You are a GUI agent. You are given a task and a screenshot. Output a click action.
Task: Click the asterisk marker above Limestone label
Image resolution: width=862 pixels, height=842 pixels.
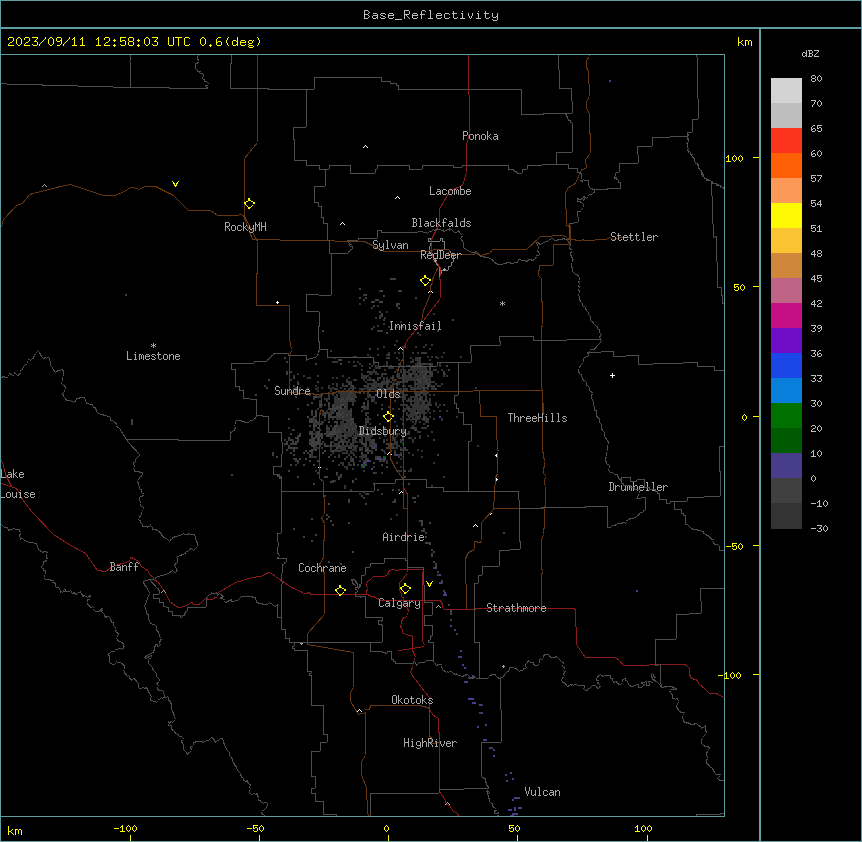[153, 346]
